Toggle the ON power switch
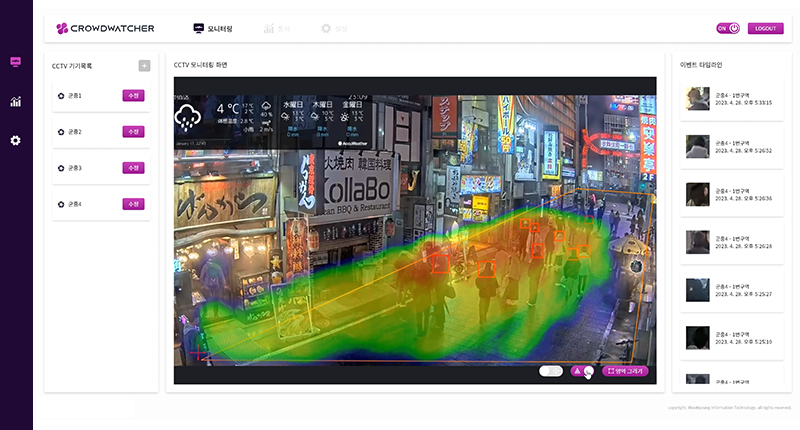The image size is (800, 430). pyautogui.click(x=728, y=29)
